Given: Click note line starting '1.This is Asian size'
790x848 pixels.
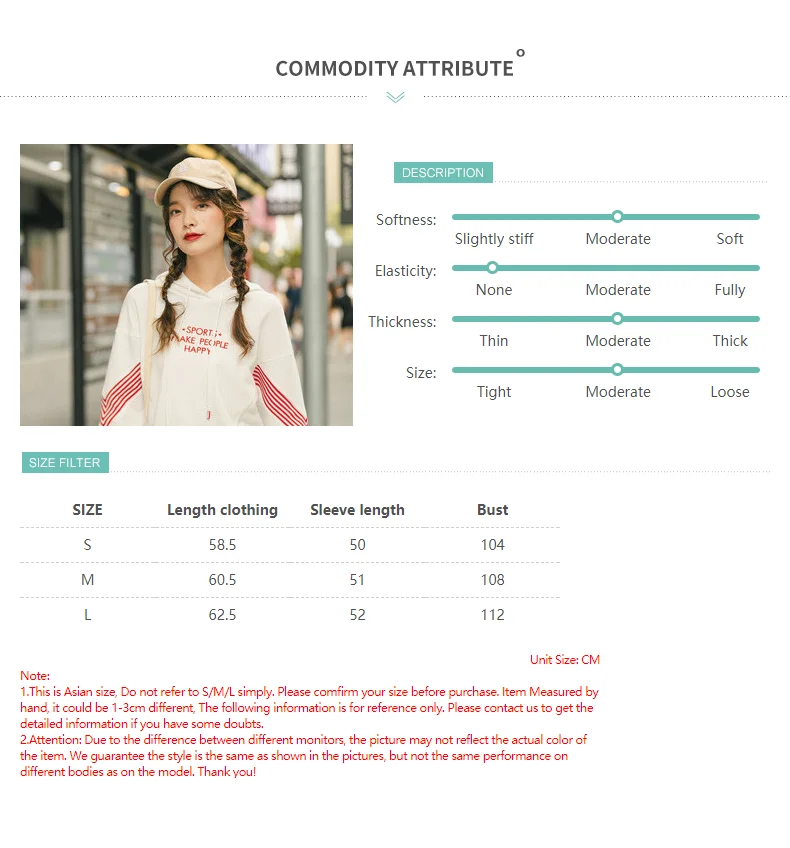Looking at the screenshot, I should pyautogui.click(x=309, y=692).
